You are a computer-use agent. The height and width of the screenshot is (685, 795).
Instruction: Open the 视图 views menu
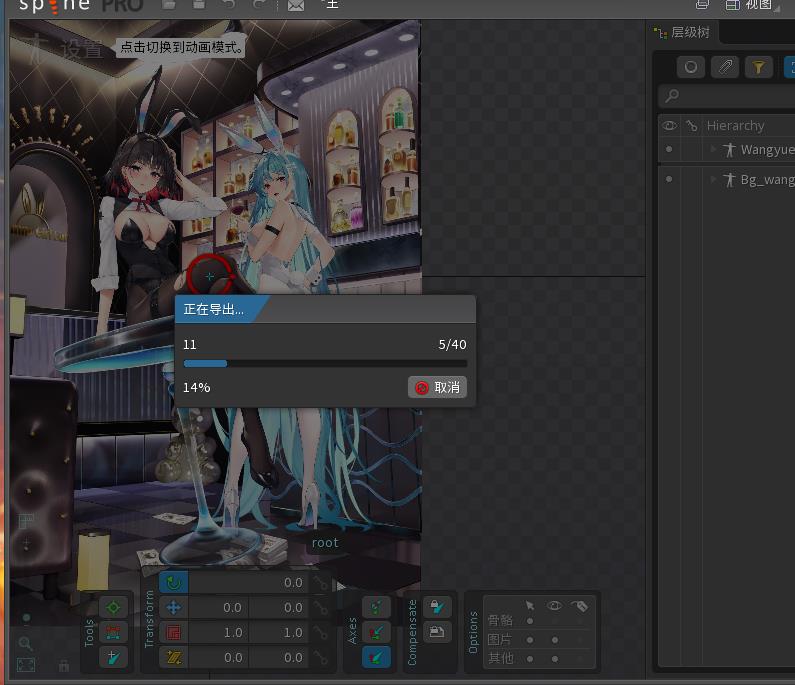coord(758,5)
